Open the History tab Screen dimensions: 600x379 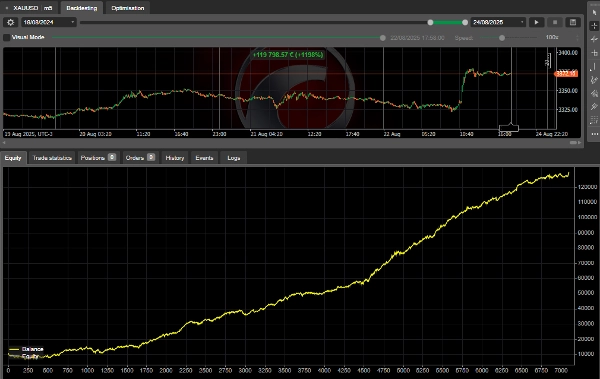coord(175,158)
